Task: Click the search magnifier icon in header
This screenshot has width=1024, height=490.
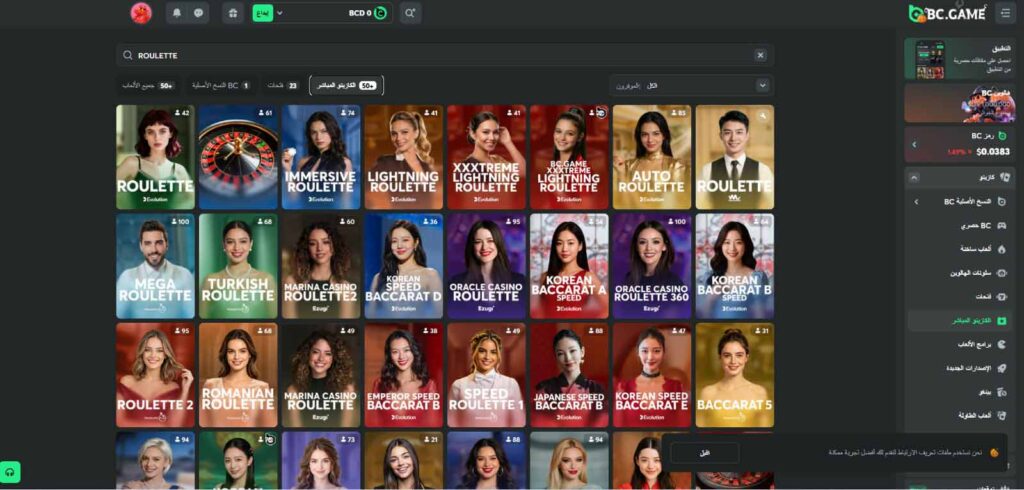Action: click(x=410, y=12)
